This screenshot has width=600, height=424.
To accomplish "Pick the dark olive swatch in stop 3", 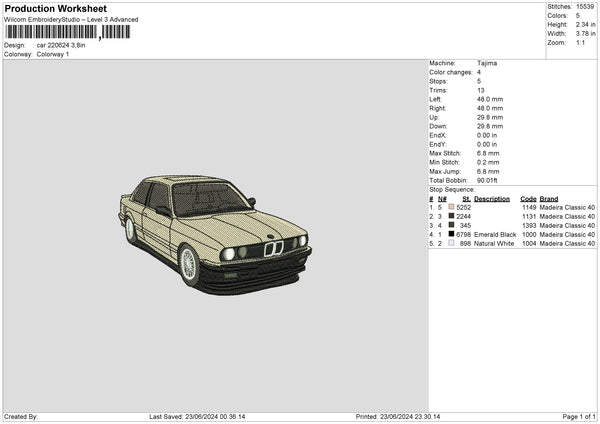I will click(452, 225).
